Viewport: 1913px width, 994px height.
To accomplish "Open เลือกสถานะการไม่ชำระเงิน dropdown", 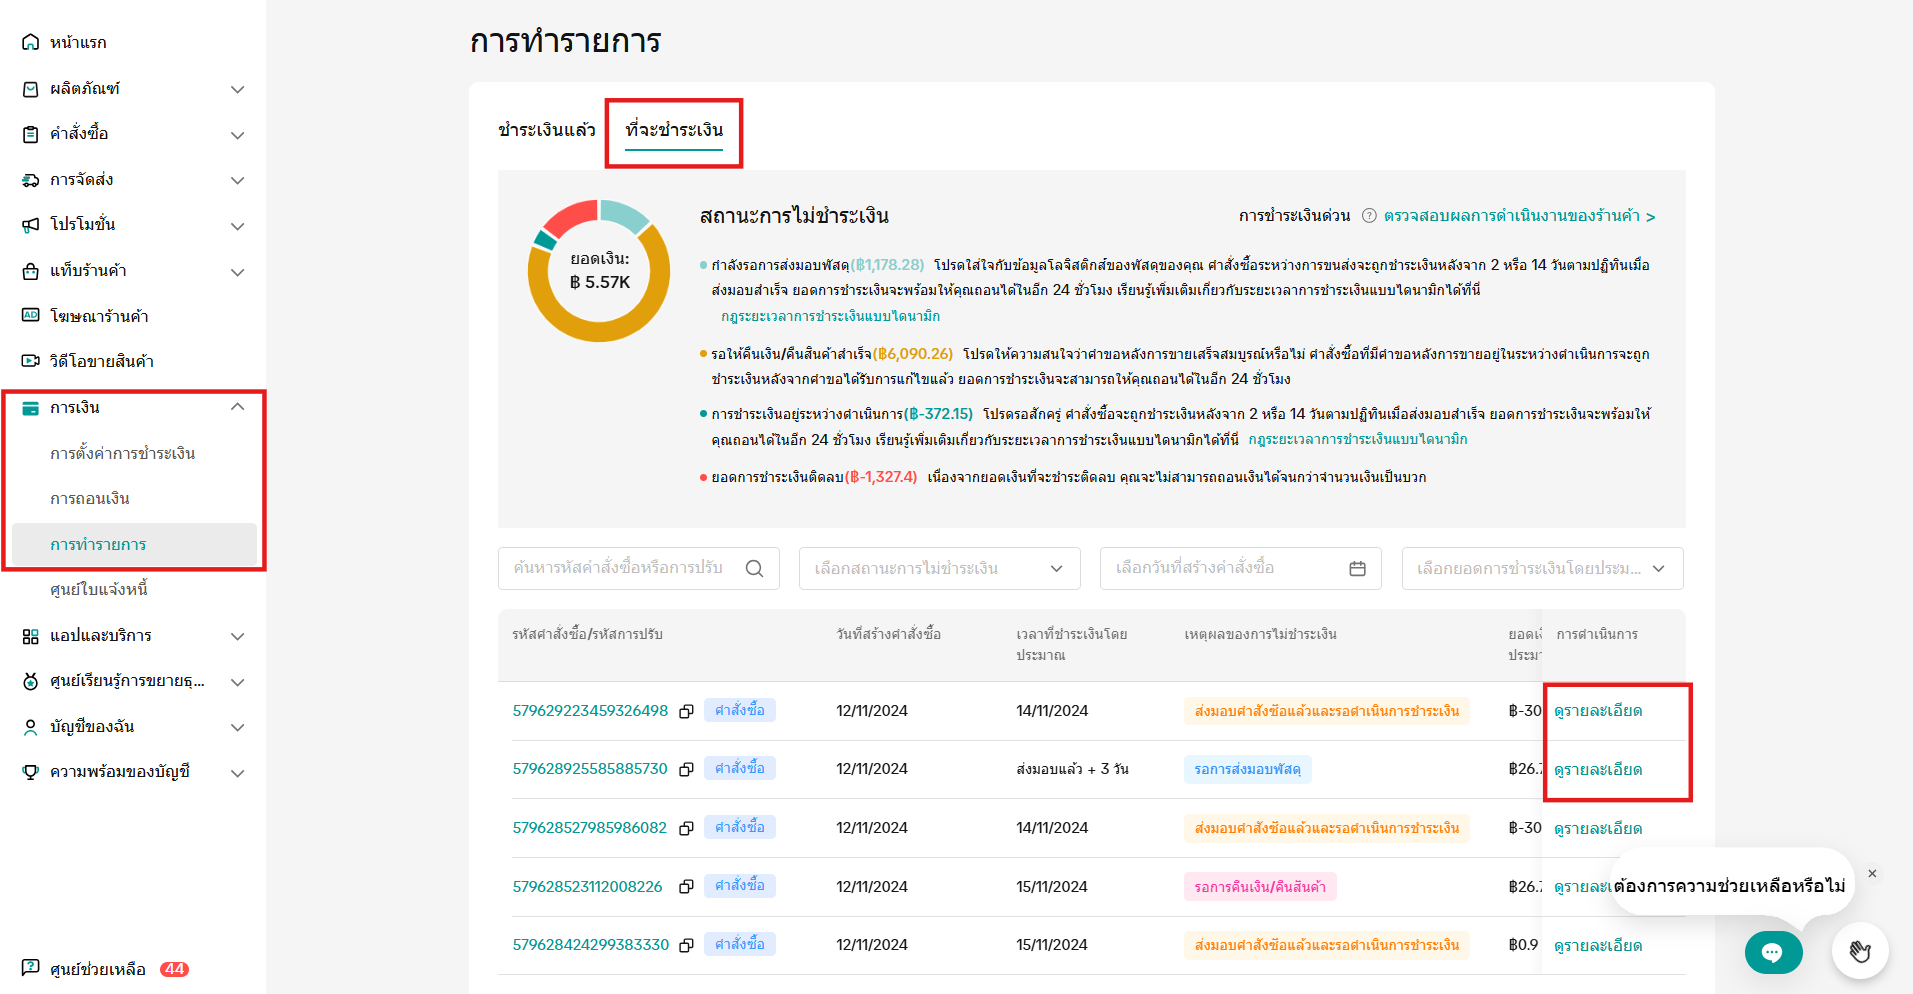I will 939,568.
